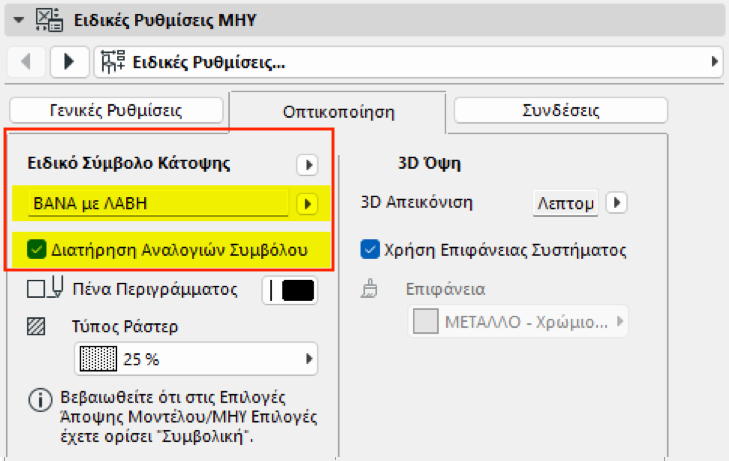Go to previous settings page arrow
The height and width of the screenshot is (461, 729).
(27, 62)
